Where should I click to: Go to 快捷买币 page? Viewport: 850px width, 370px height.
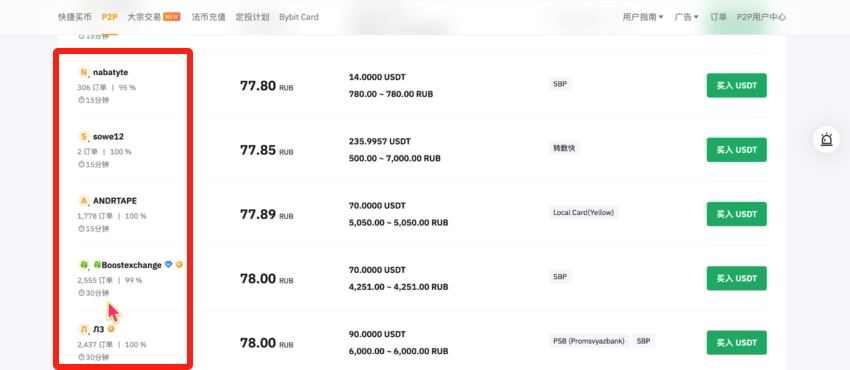pyautogui.click(x=75, y=17)
